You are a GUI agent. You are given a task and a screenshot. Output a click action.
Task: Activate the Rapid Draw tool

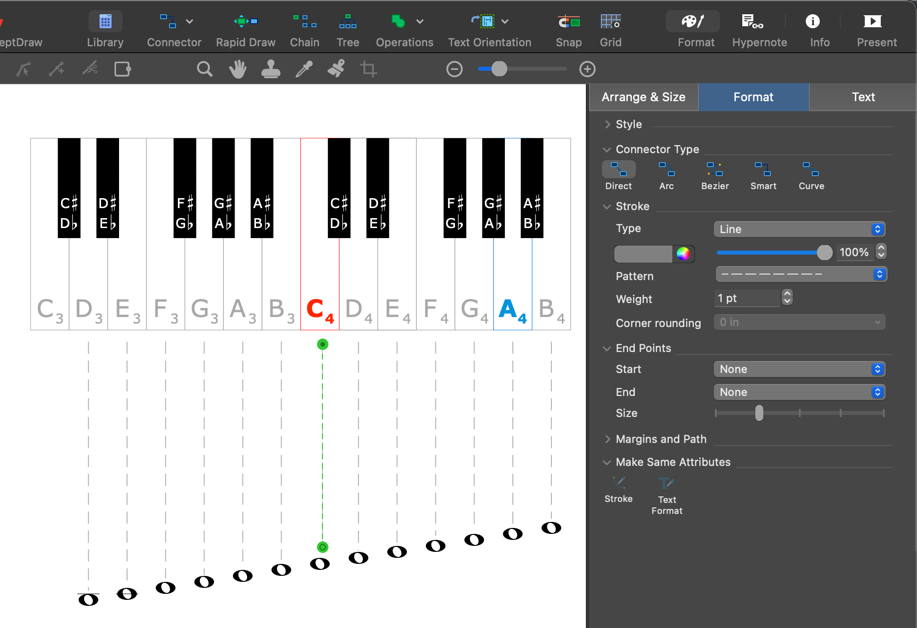[246, 22]
